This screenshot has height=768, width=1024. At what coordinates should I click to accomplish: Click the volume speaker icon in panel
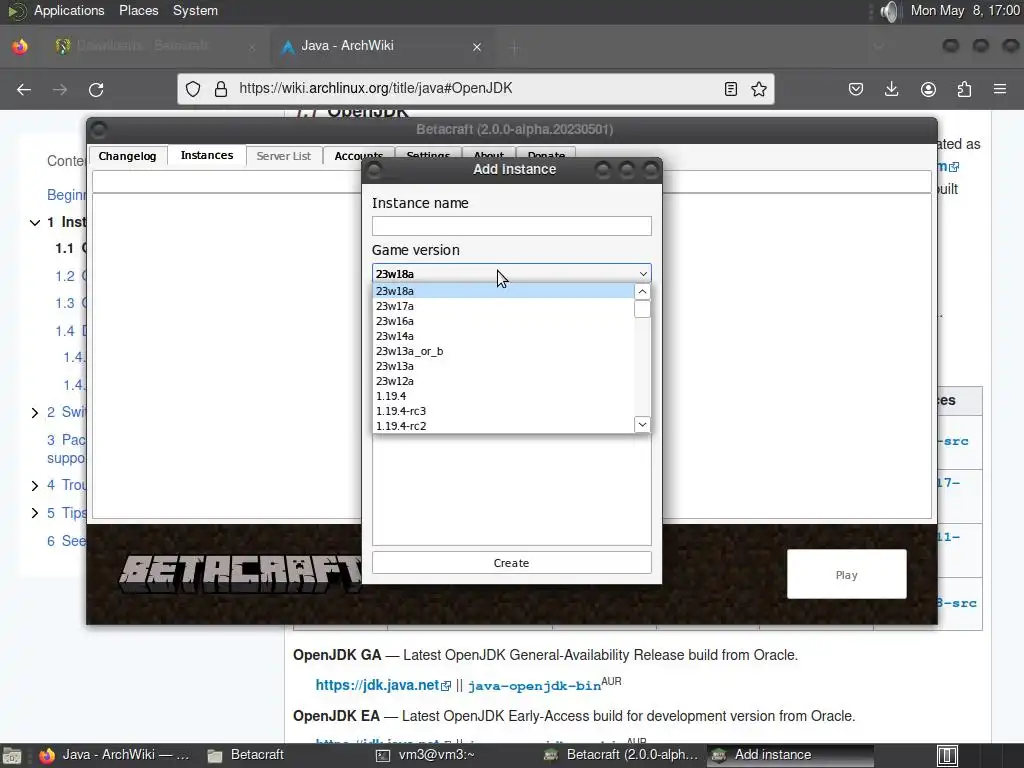[x=889, y=11]
